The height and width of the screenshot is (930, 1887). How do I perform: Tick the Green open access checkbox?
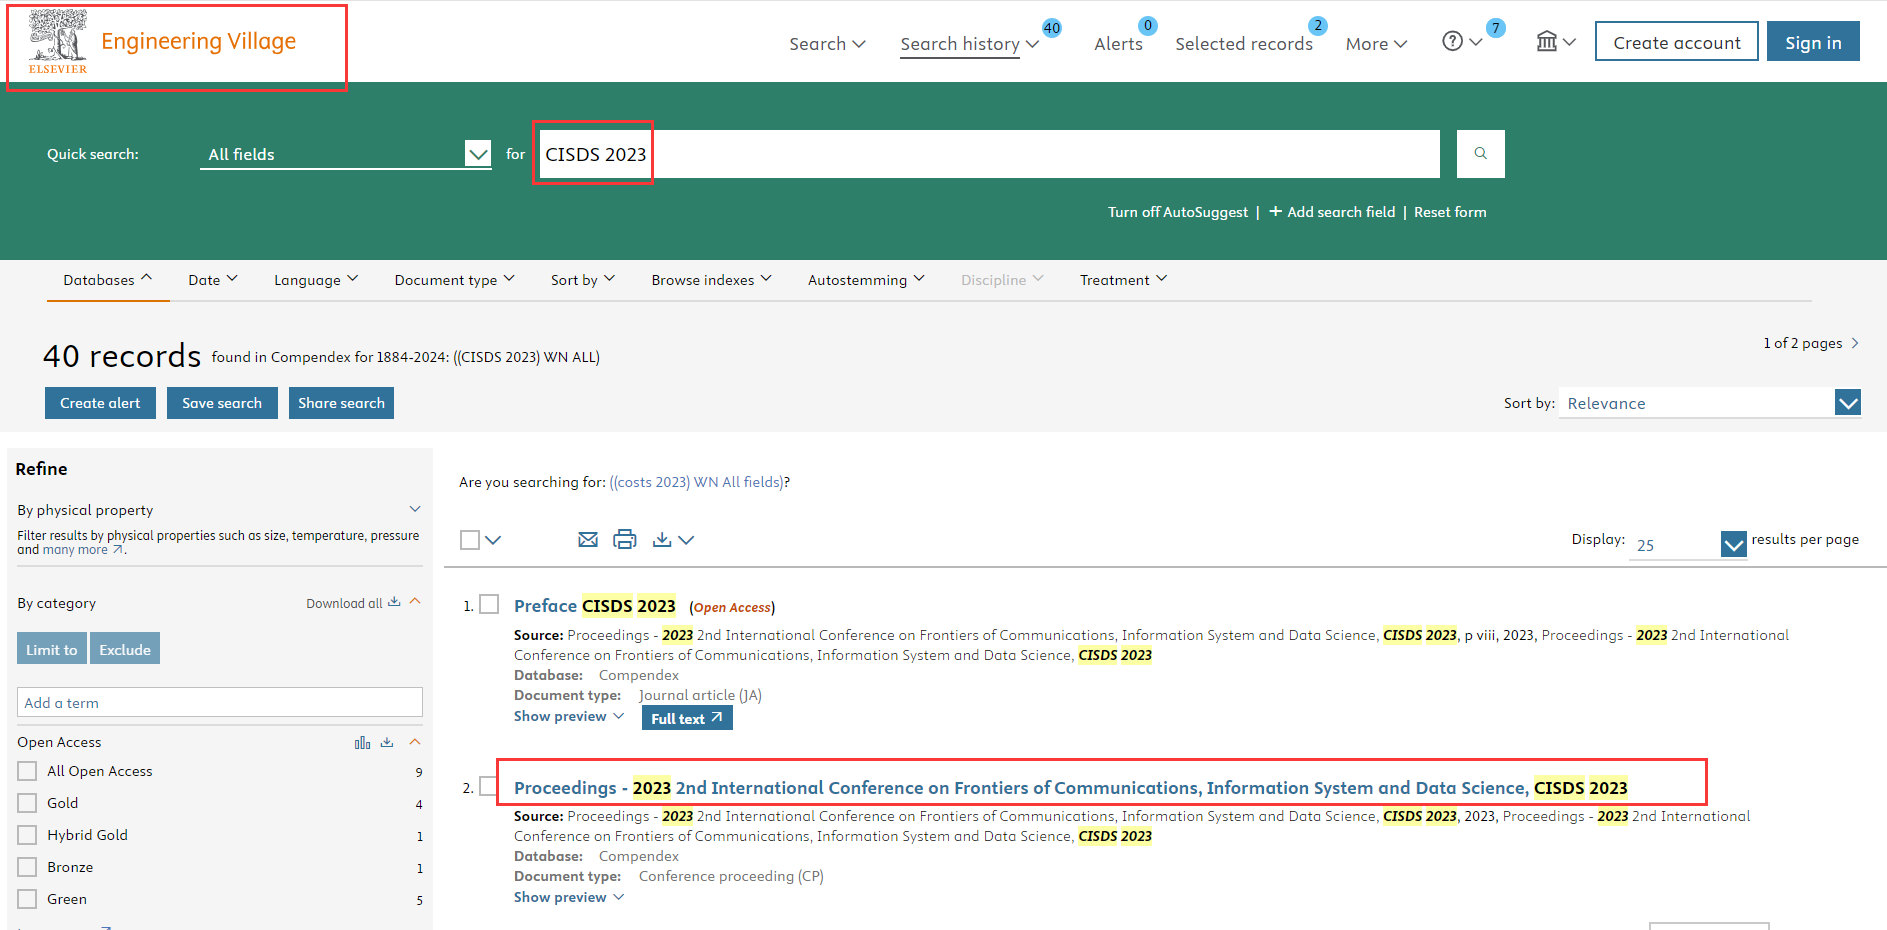pos(27,899)
